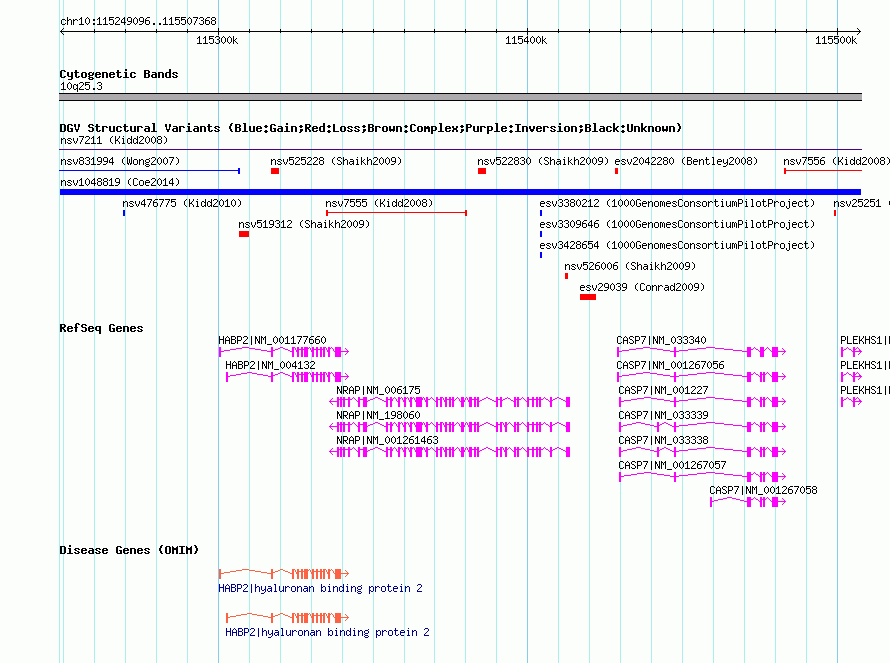Click NRAP|NM_198060 transcript label
This screenshot has width=890, height=663.
(378, 415)
